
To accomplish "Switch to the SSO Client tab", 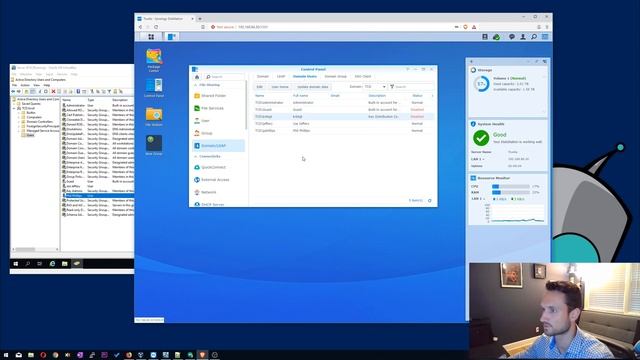I will tap(362, 76).
